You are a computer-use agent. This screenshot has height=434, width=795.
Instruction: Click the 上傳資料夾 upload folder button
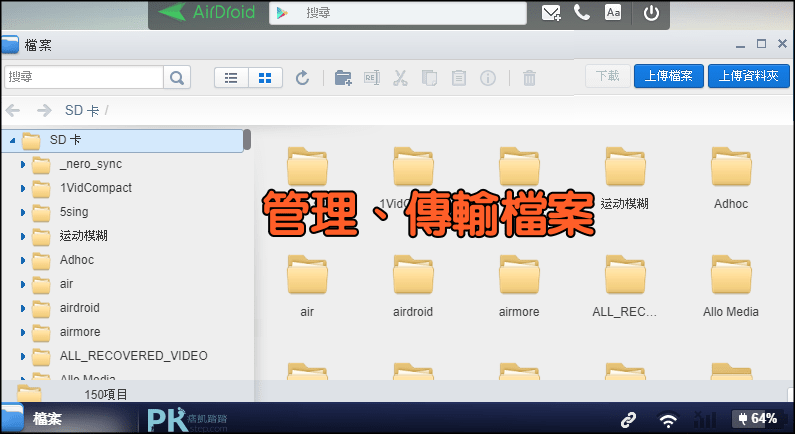(x=749, y=76)
